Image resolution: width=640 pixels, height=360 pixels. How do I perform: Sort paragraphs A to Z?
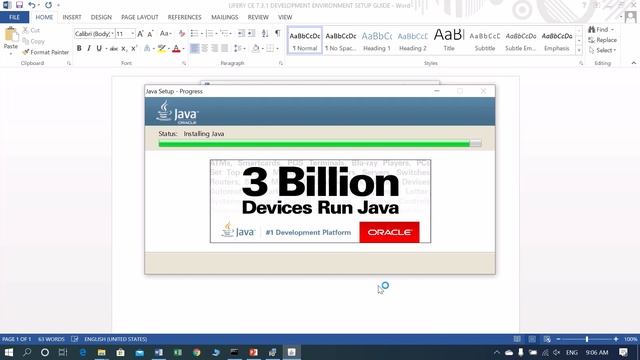[x=265, y=33]
